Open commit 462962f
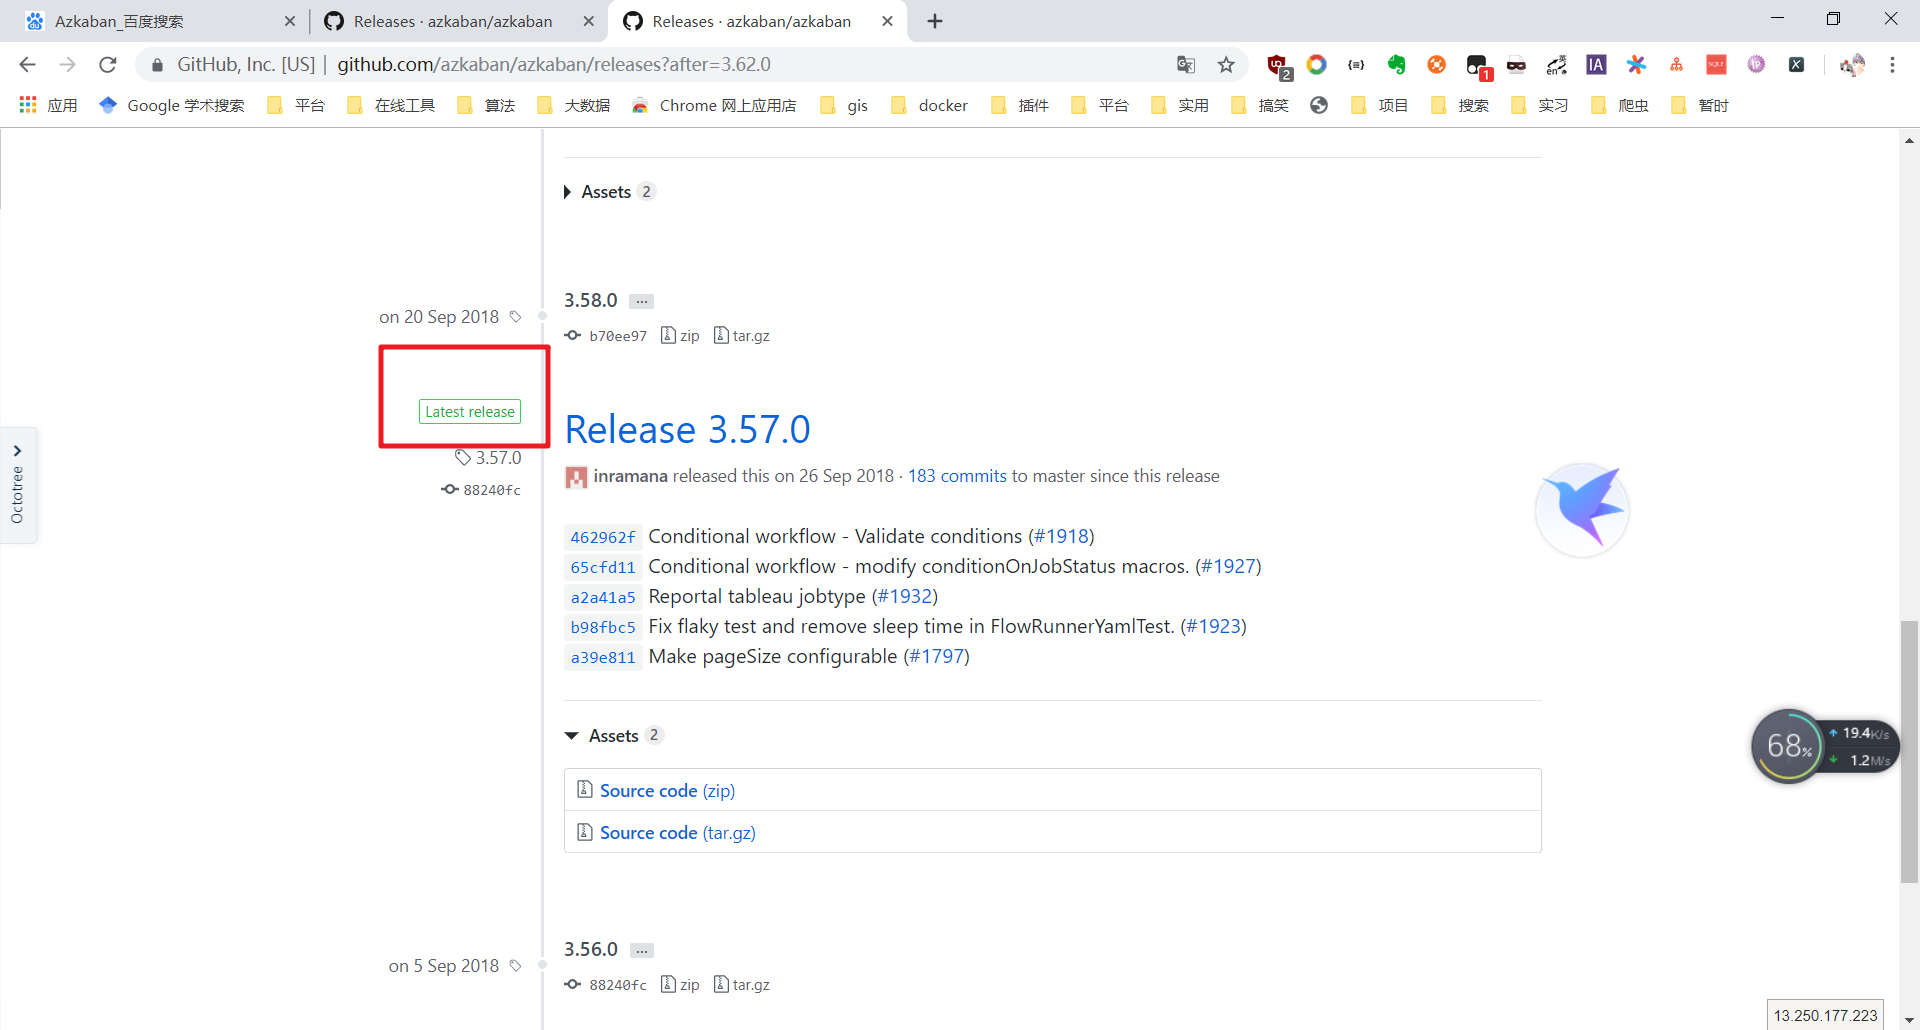This screenshot has height=1030, width=1920. click(x=603, y=537)
